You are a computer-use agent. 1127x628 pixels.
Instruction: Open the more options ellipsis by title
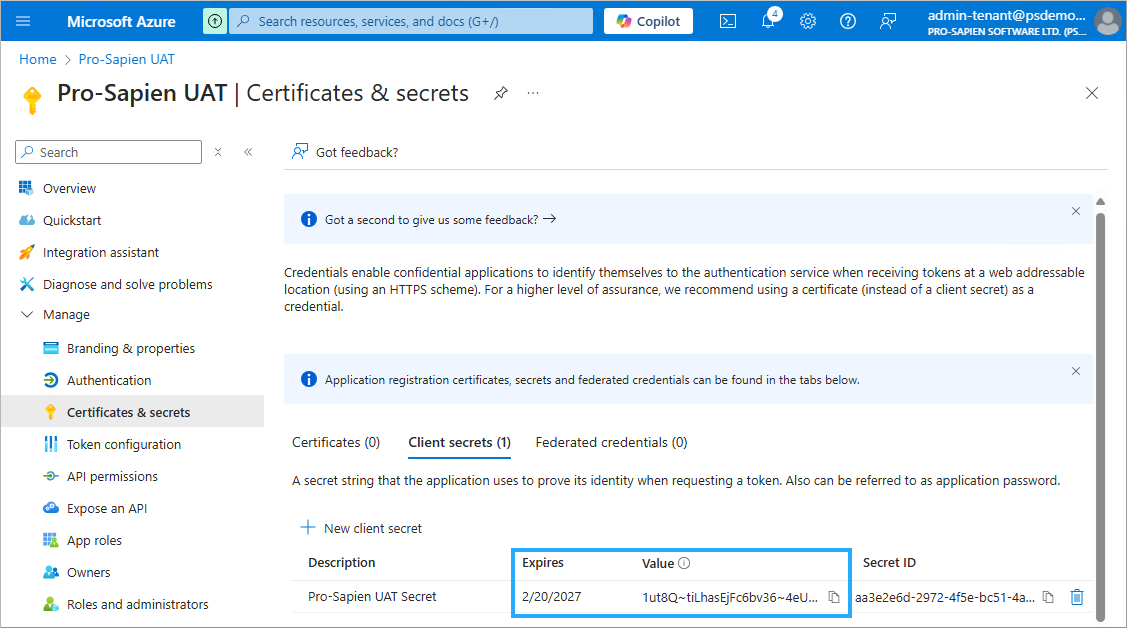[533, 93]
